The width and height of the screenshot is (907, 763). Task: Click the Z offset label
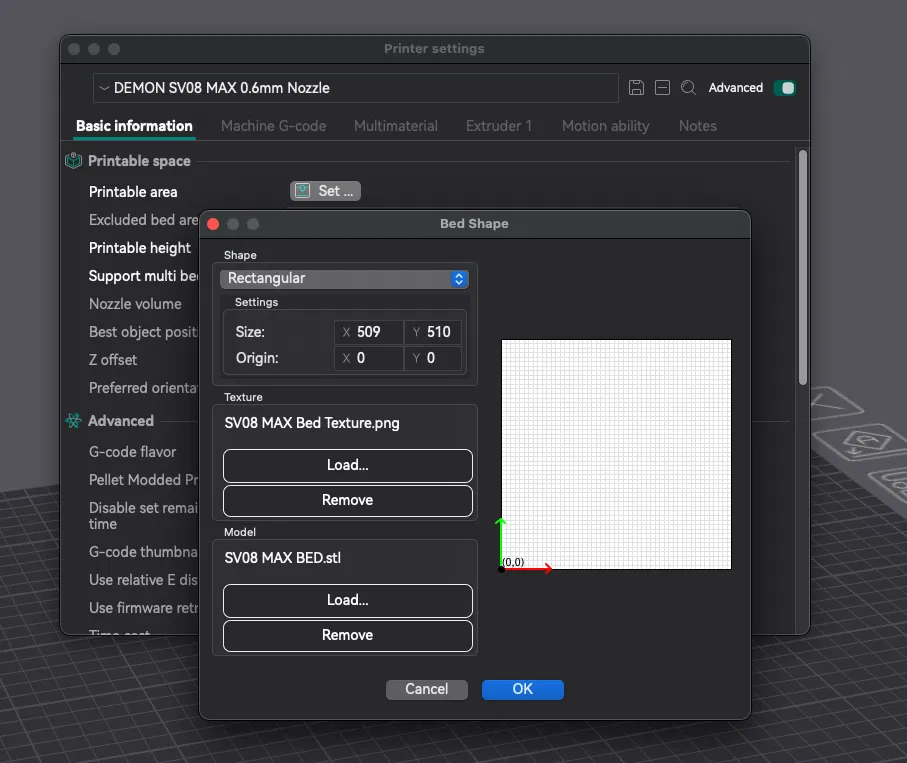tap(113, 360)
